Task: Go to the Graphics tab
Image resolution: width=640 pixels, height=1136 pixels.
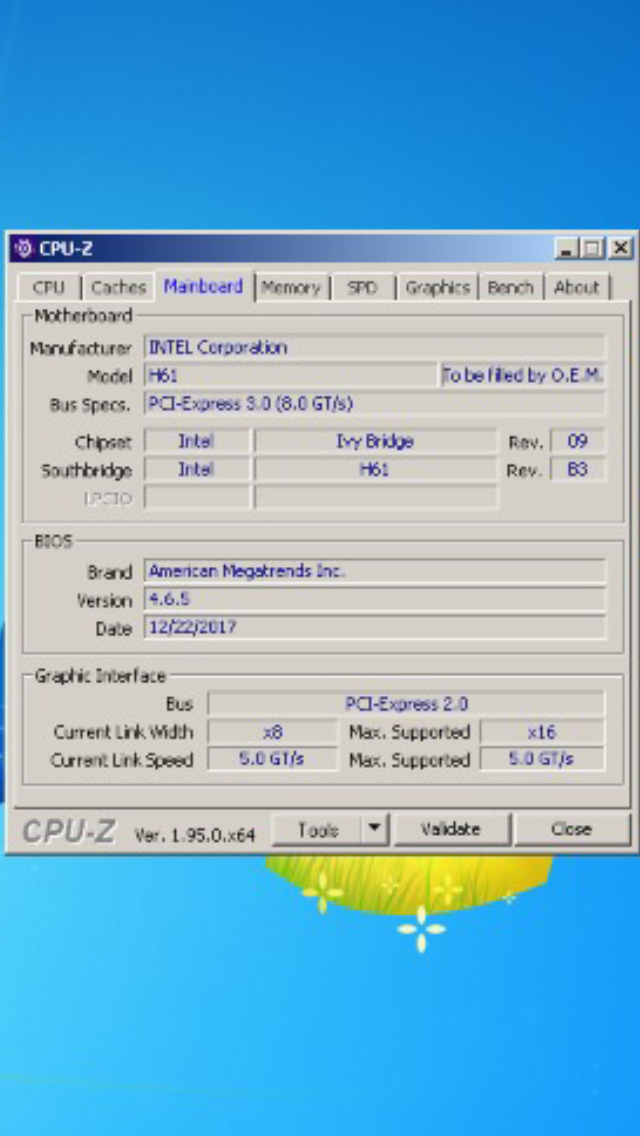Action: click(437, 288)
